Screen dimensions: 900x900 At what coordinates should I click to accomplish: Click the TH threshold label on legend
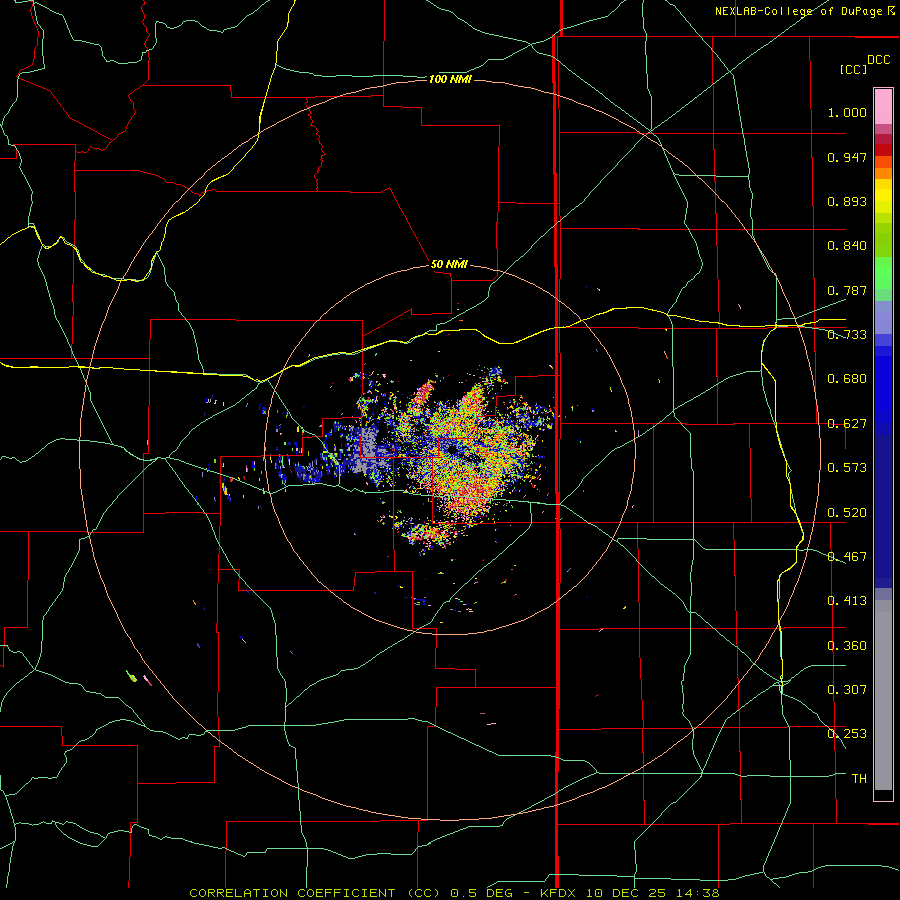click(859, 779)
